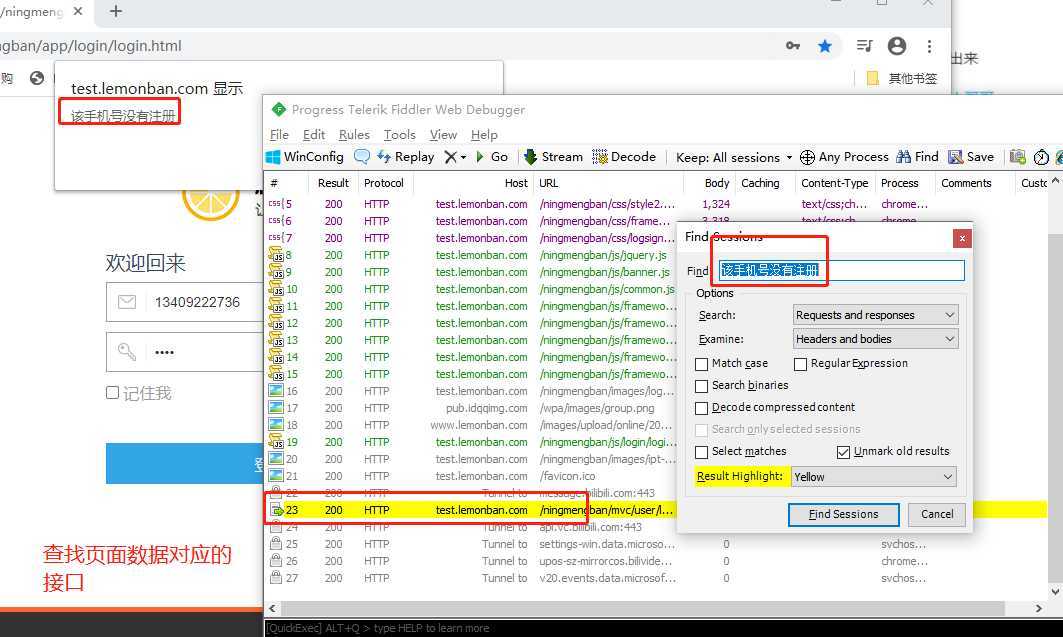
Task: Open the View menu in Fiddler
Action: (443, 135)
